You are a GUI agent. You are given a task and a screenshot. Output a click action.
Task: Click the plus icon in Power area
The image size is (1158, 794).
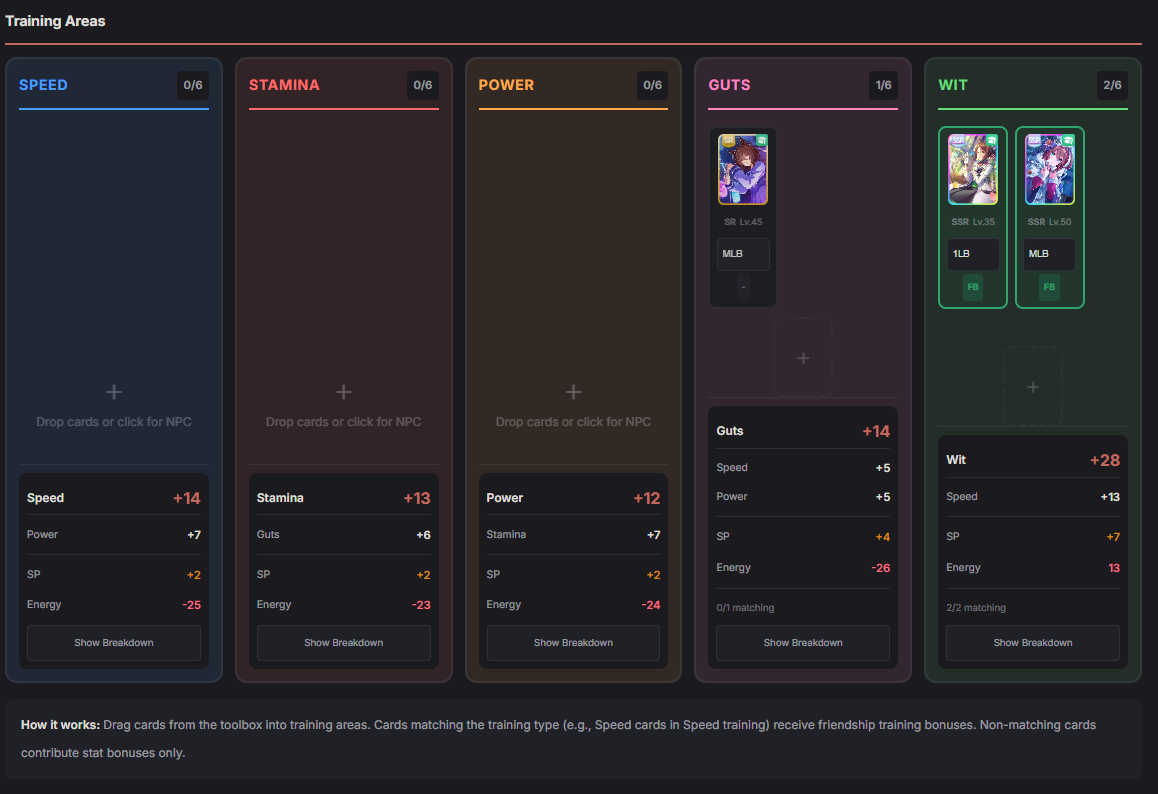tap(573, 391)
